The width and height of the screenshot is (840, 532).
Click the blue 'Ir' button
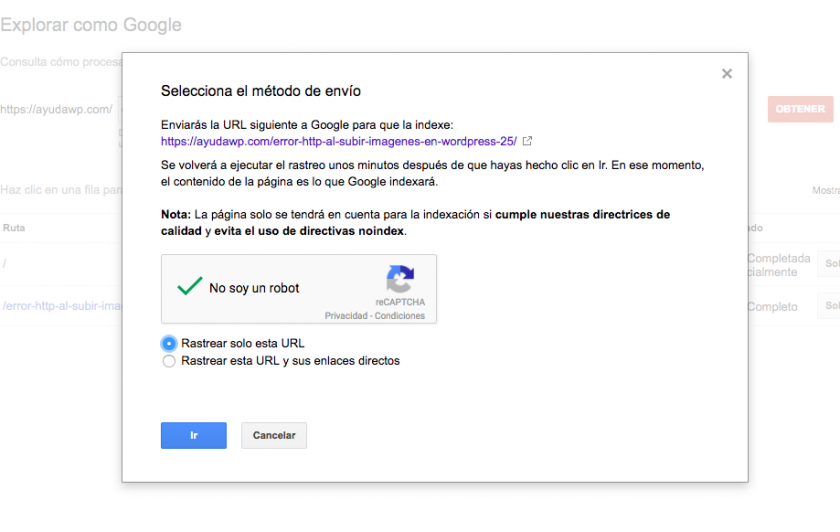pyautogui.click(x=193, y=436)
